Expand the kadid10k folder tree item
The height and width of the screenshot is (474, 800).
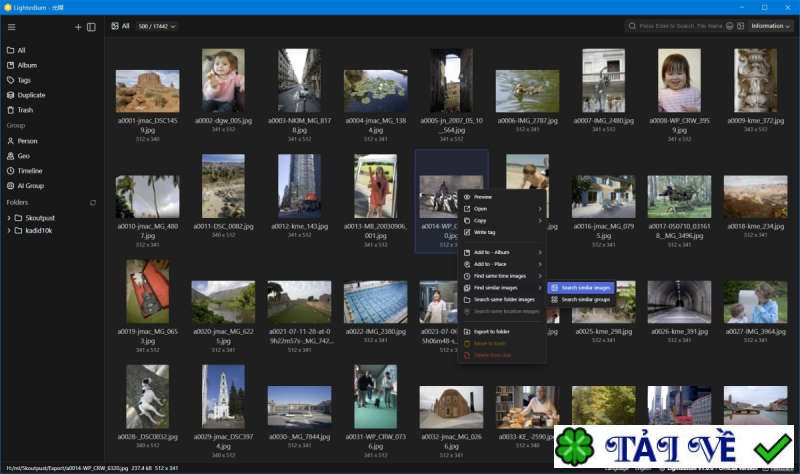[10, 231]
